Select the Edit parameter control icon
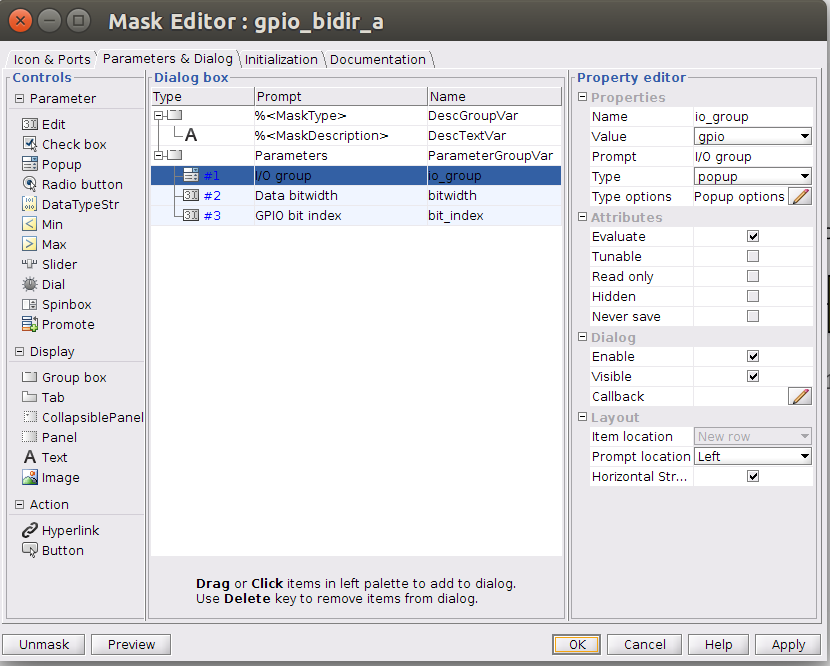 30,124
